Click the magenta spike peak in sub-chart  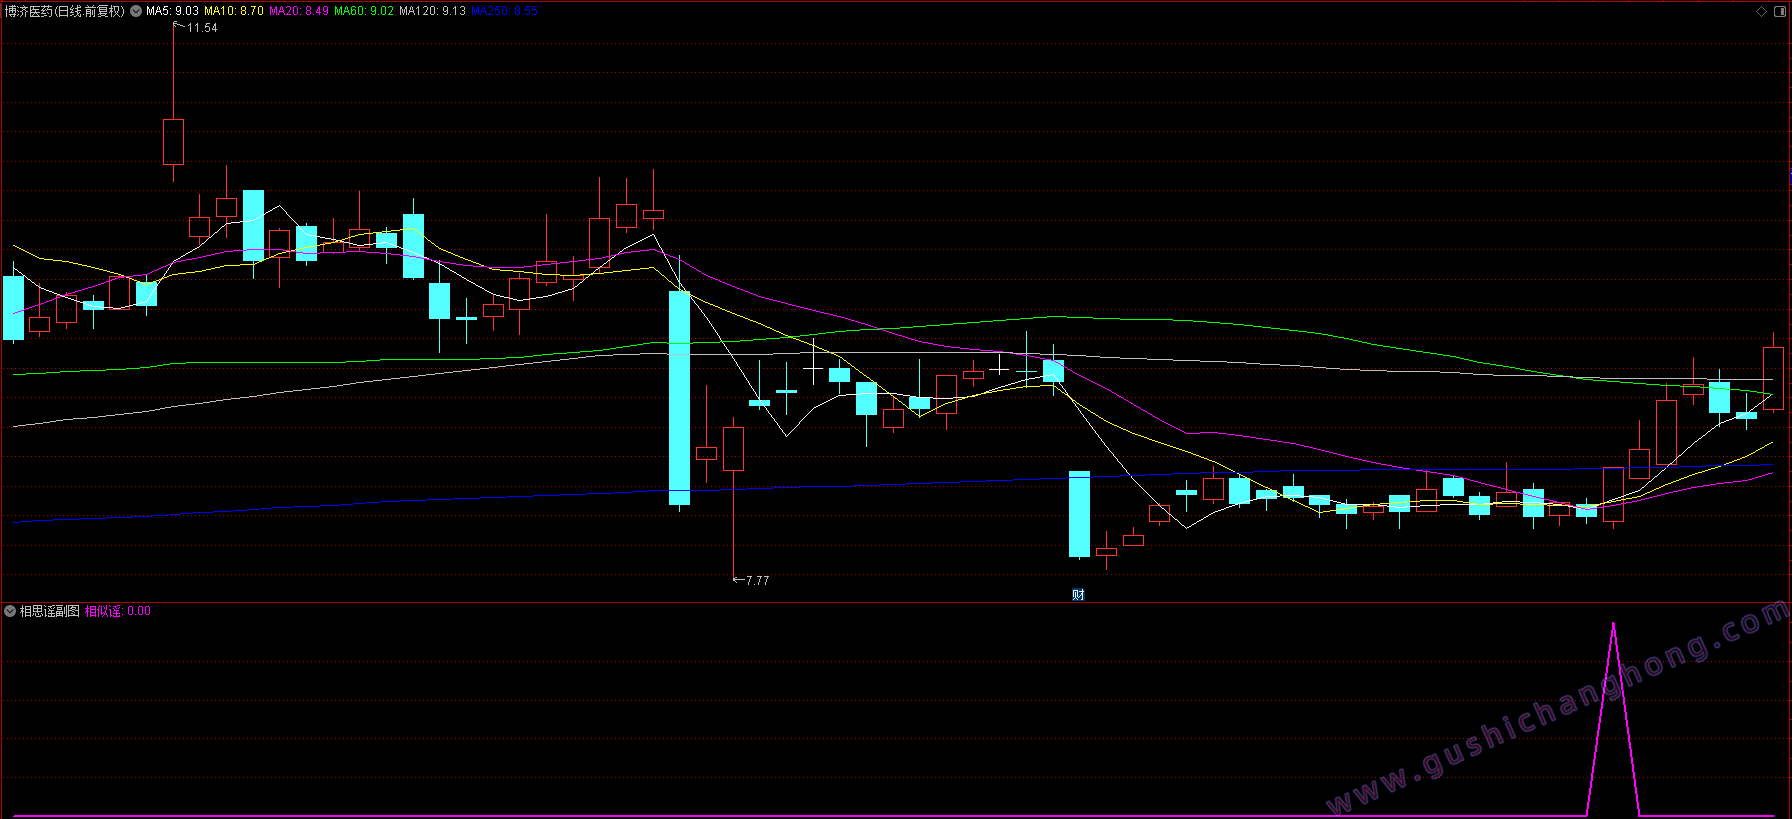1613,626
